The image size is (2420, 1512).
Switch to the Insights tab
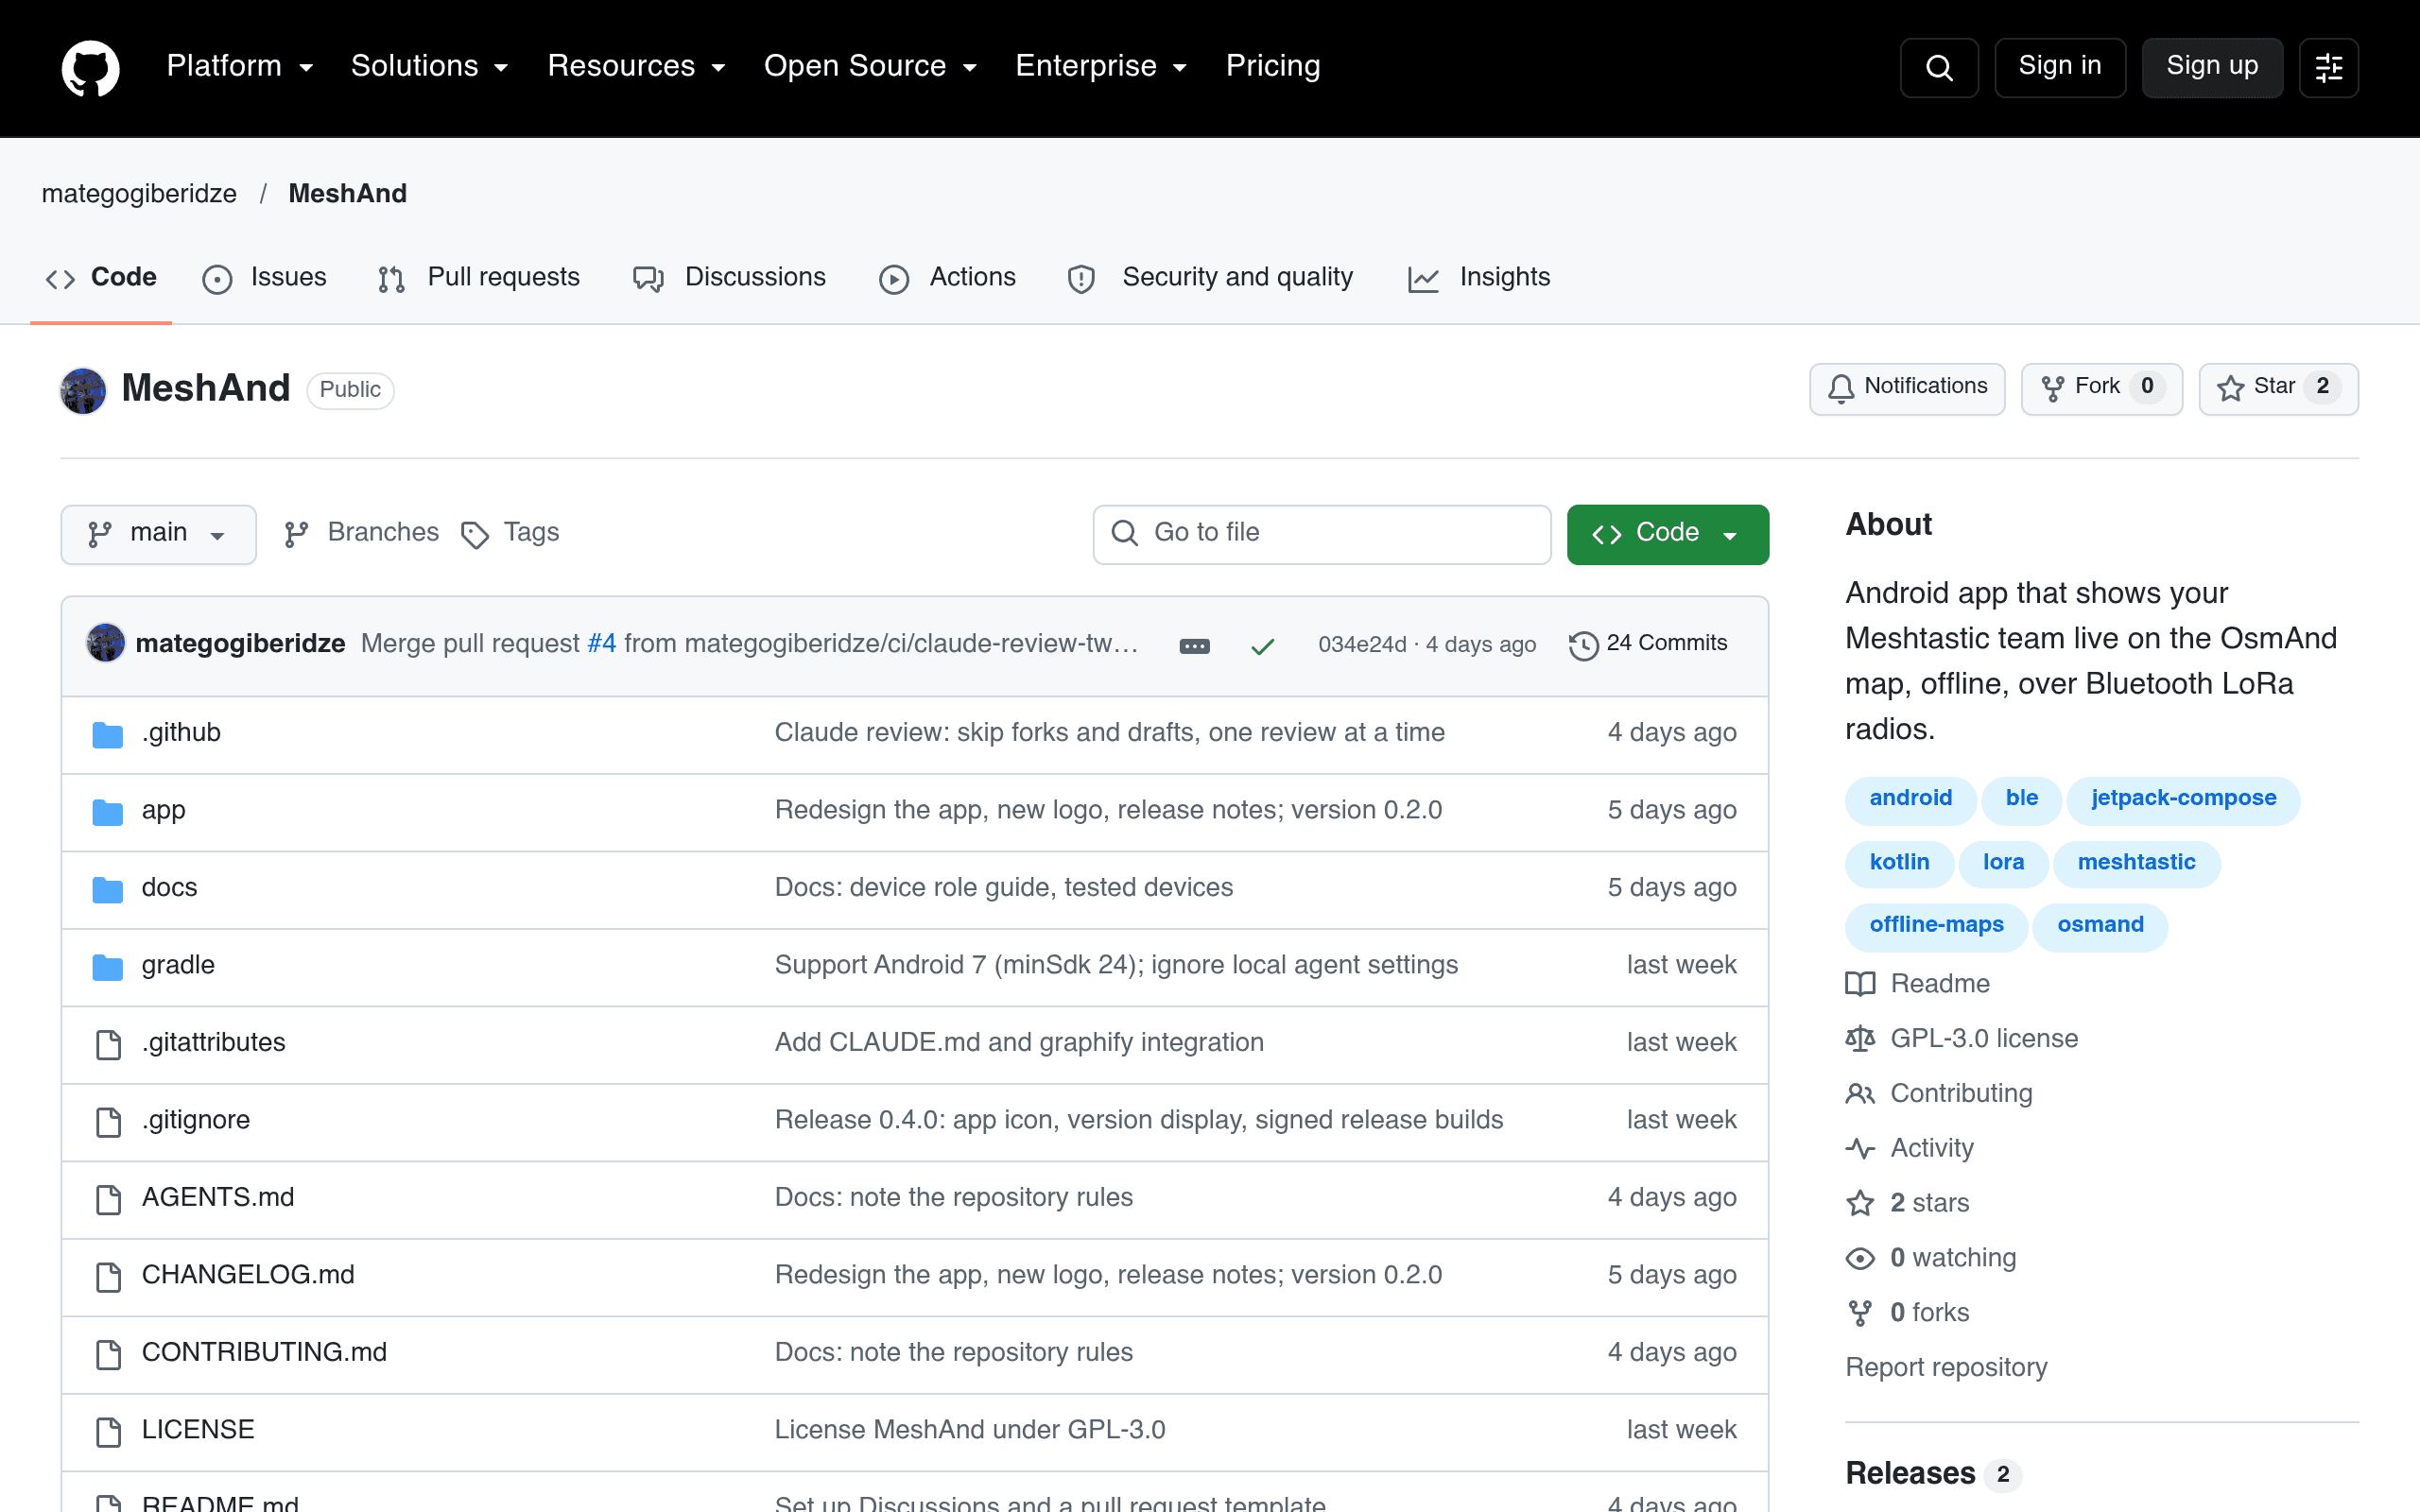(1479, 278)
